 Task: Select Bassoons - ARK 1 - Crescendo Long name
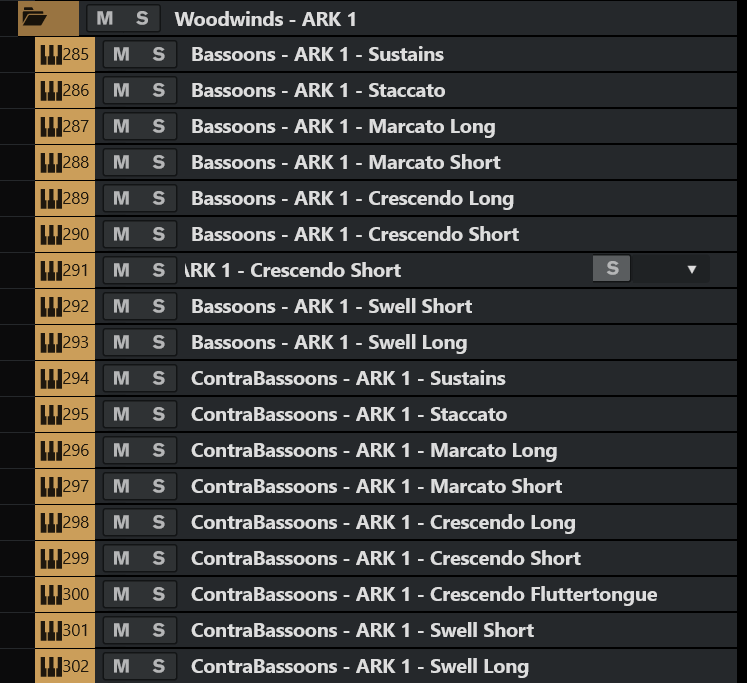click(x=353, y=199)
